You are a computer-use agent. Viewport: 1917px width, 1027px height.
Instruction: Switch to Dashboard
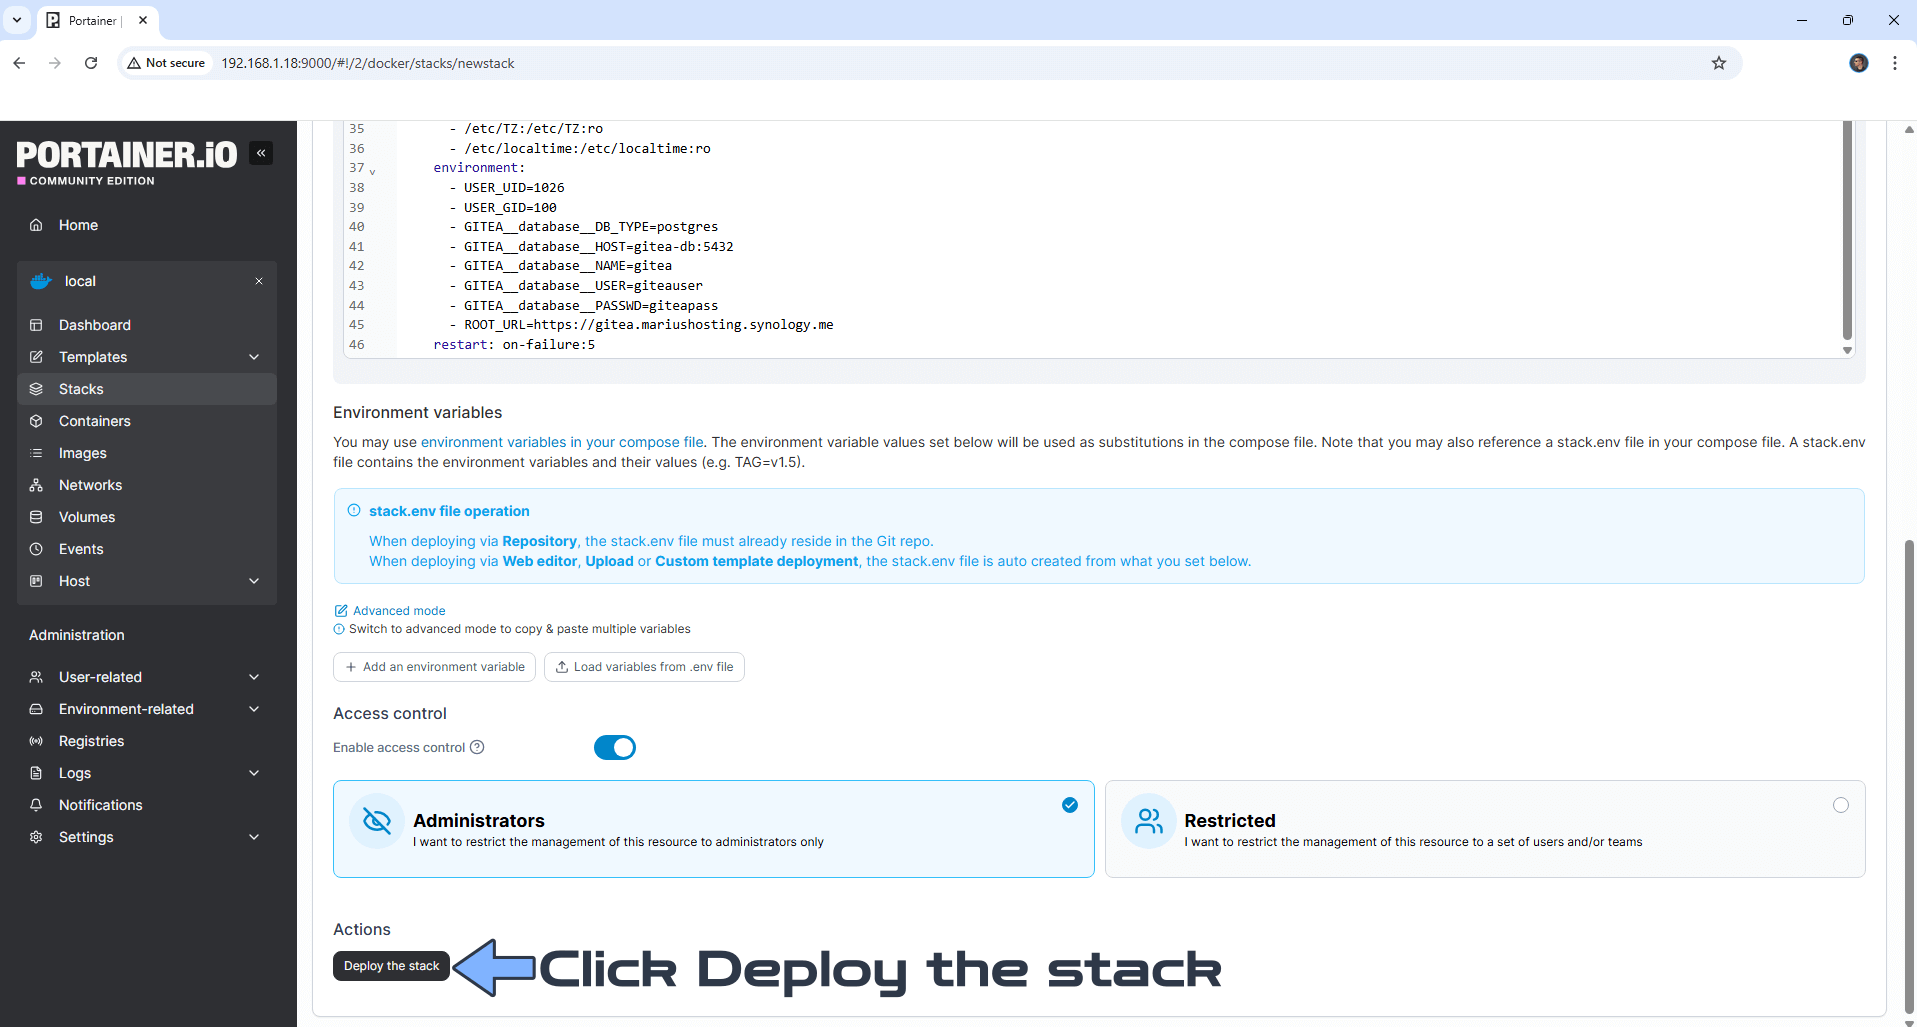click(x=94, y=325)
